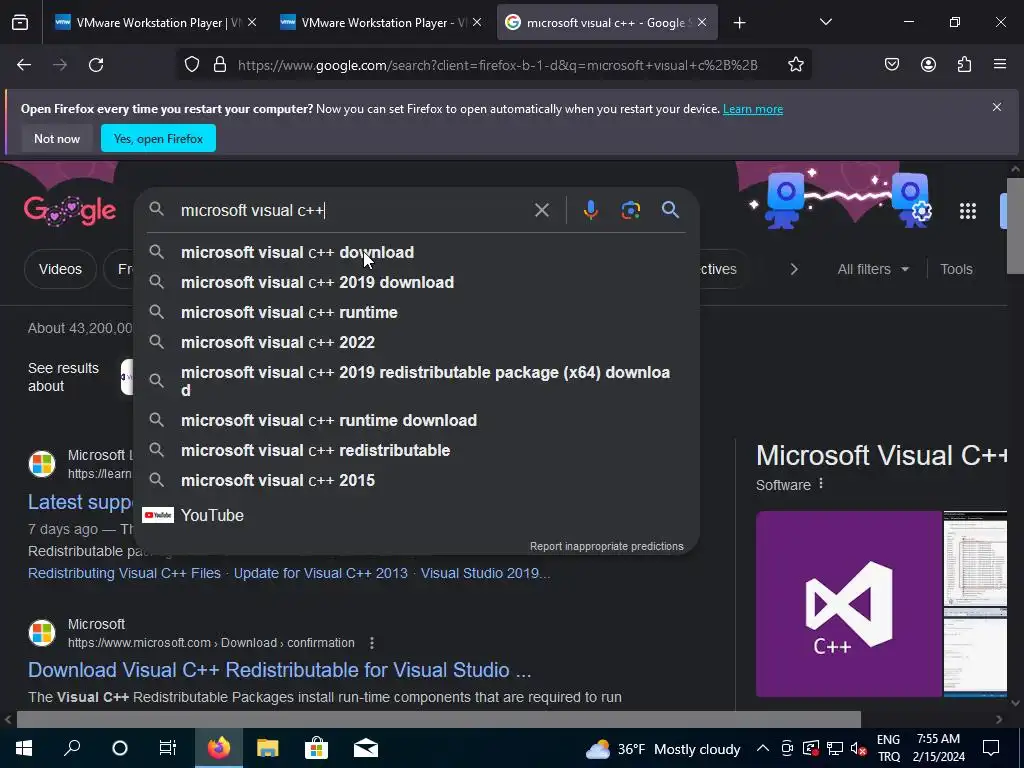Screen dimensions: 1024x768
Task: Open the Firefox account icon
Action: click(x=928, y=65)
